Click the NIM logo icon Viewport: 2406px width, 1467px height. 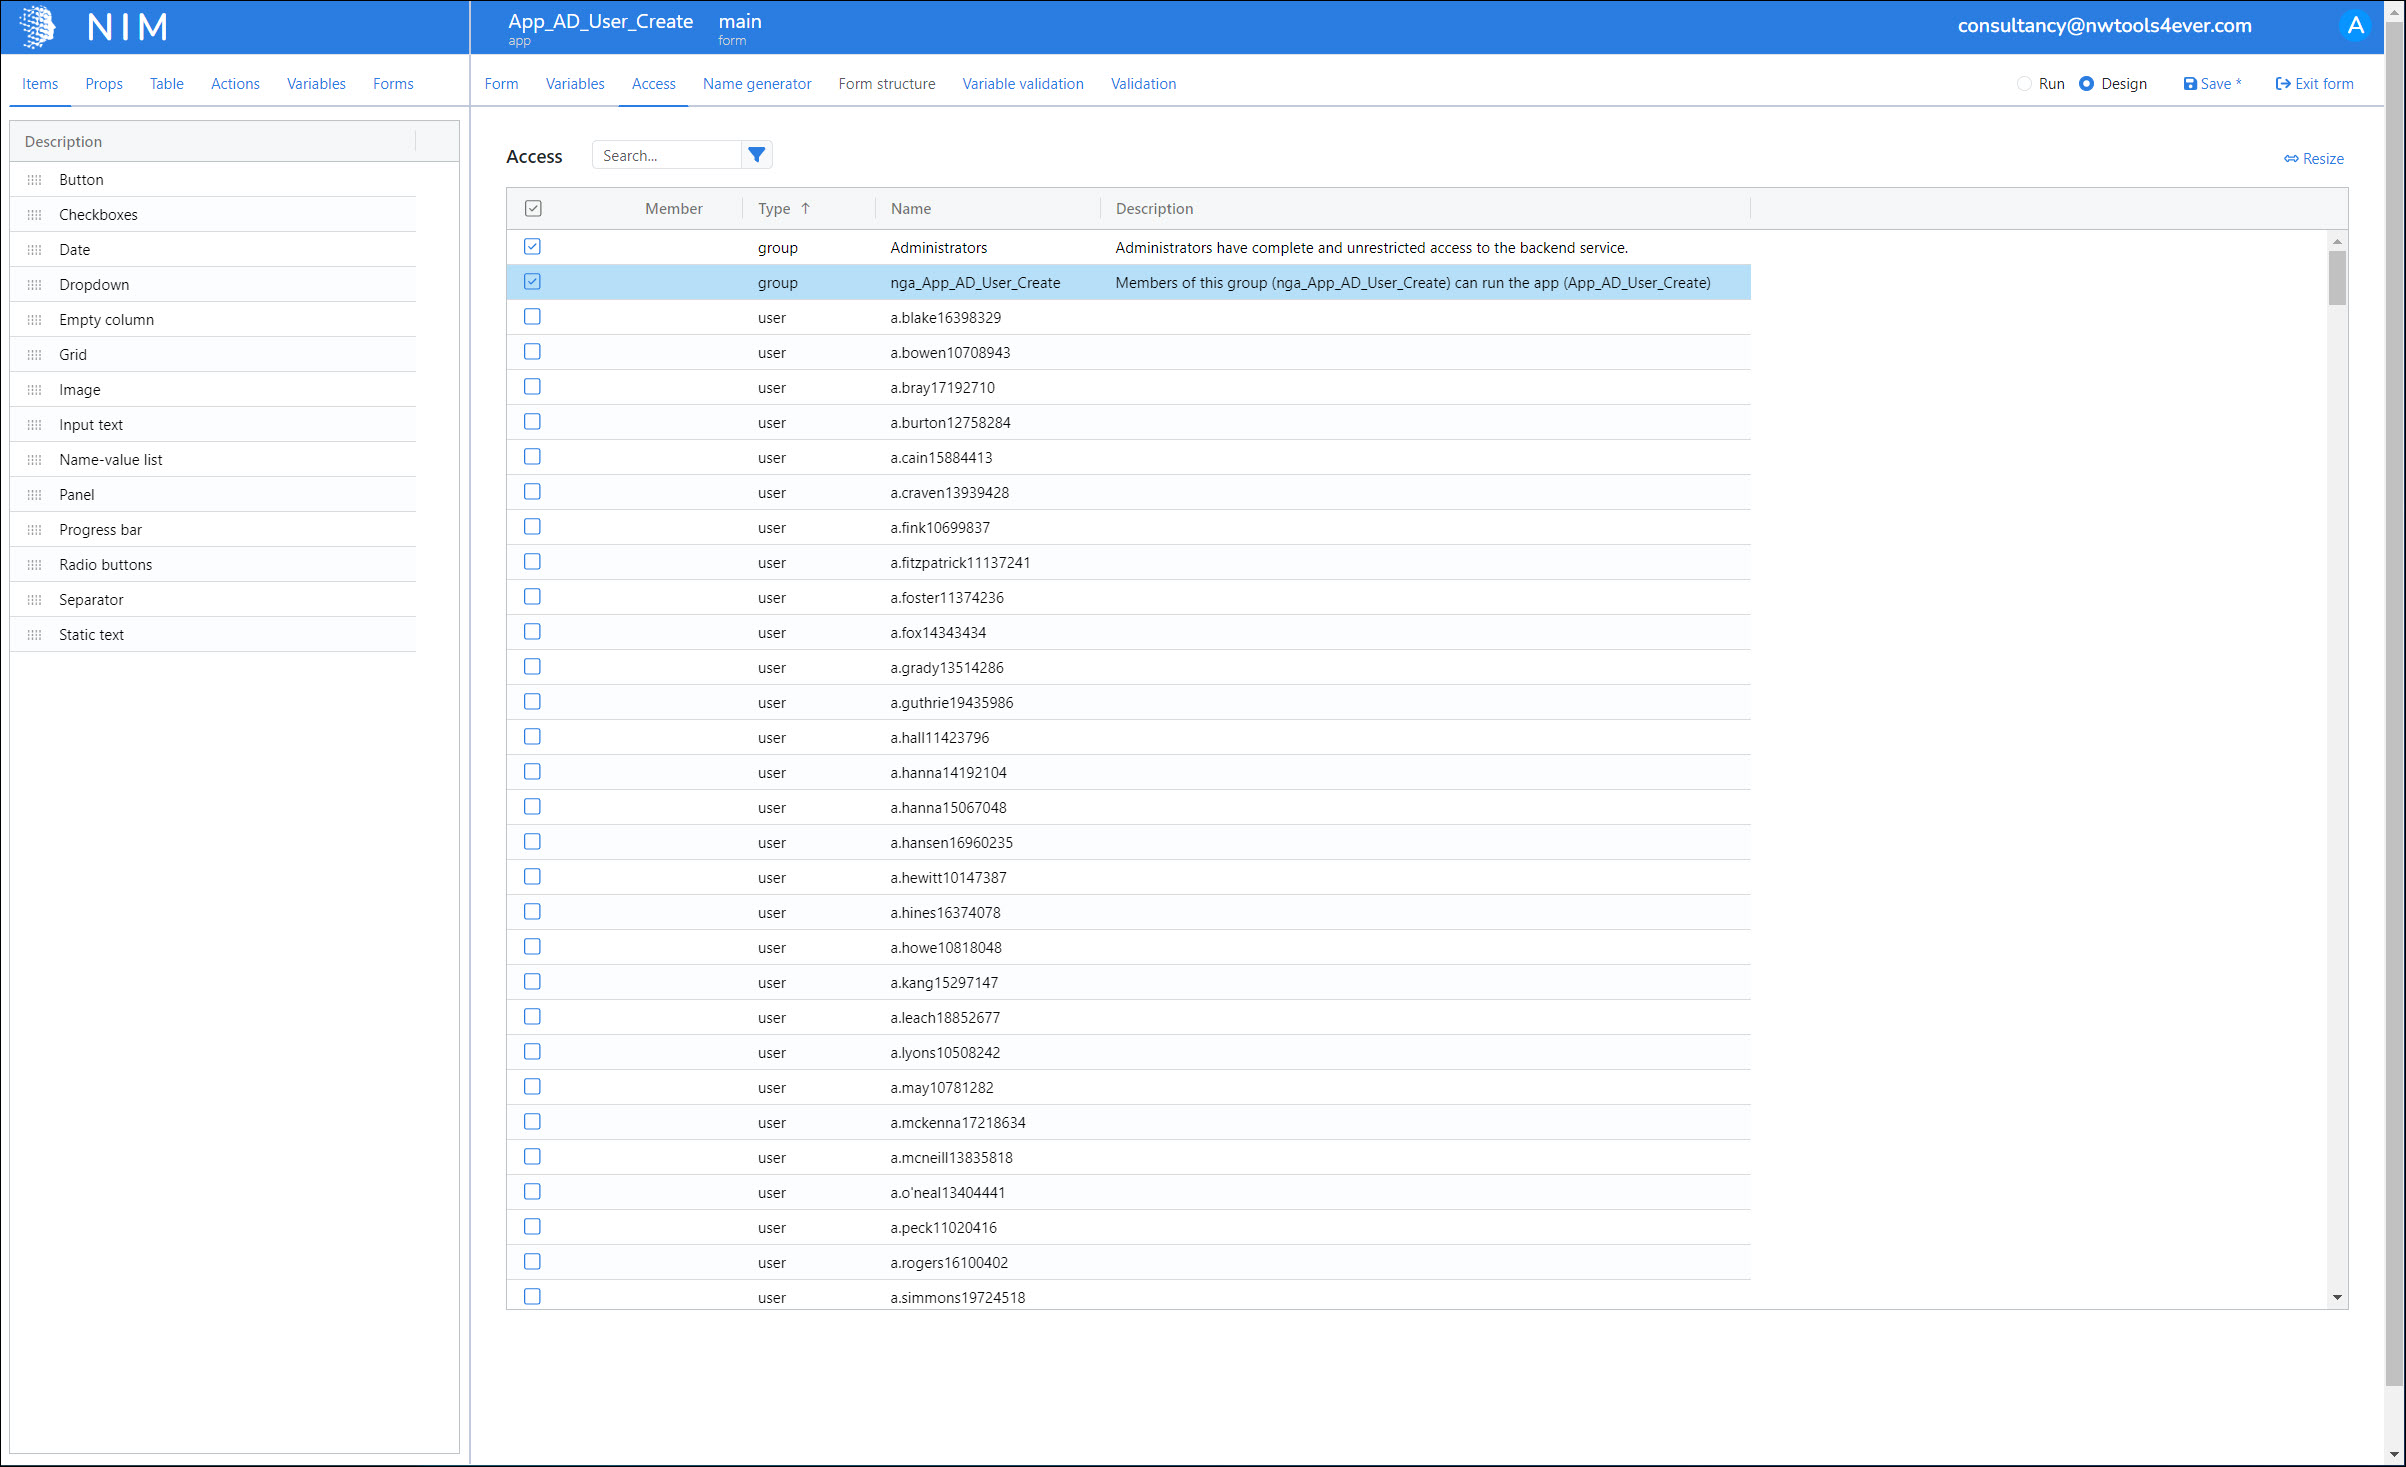click(x=37, y=26)
